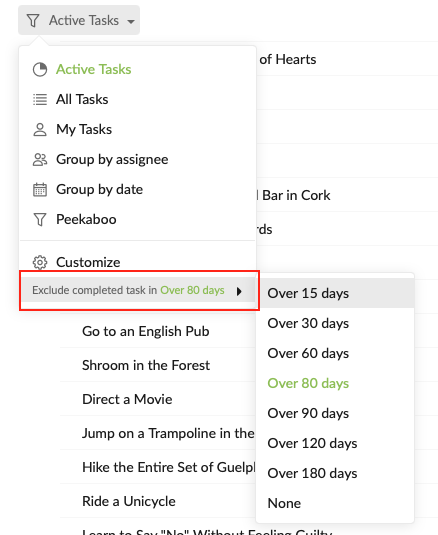
Task: Open the Go to an English Pub task
Action: [x=146, y=331]
